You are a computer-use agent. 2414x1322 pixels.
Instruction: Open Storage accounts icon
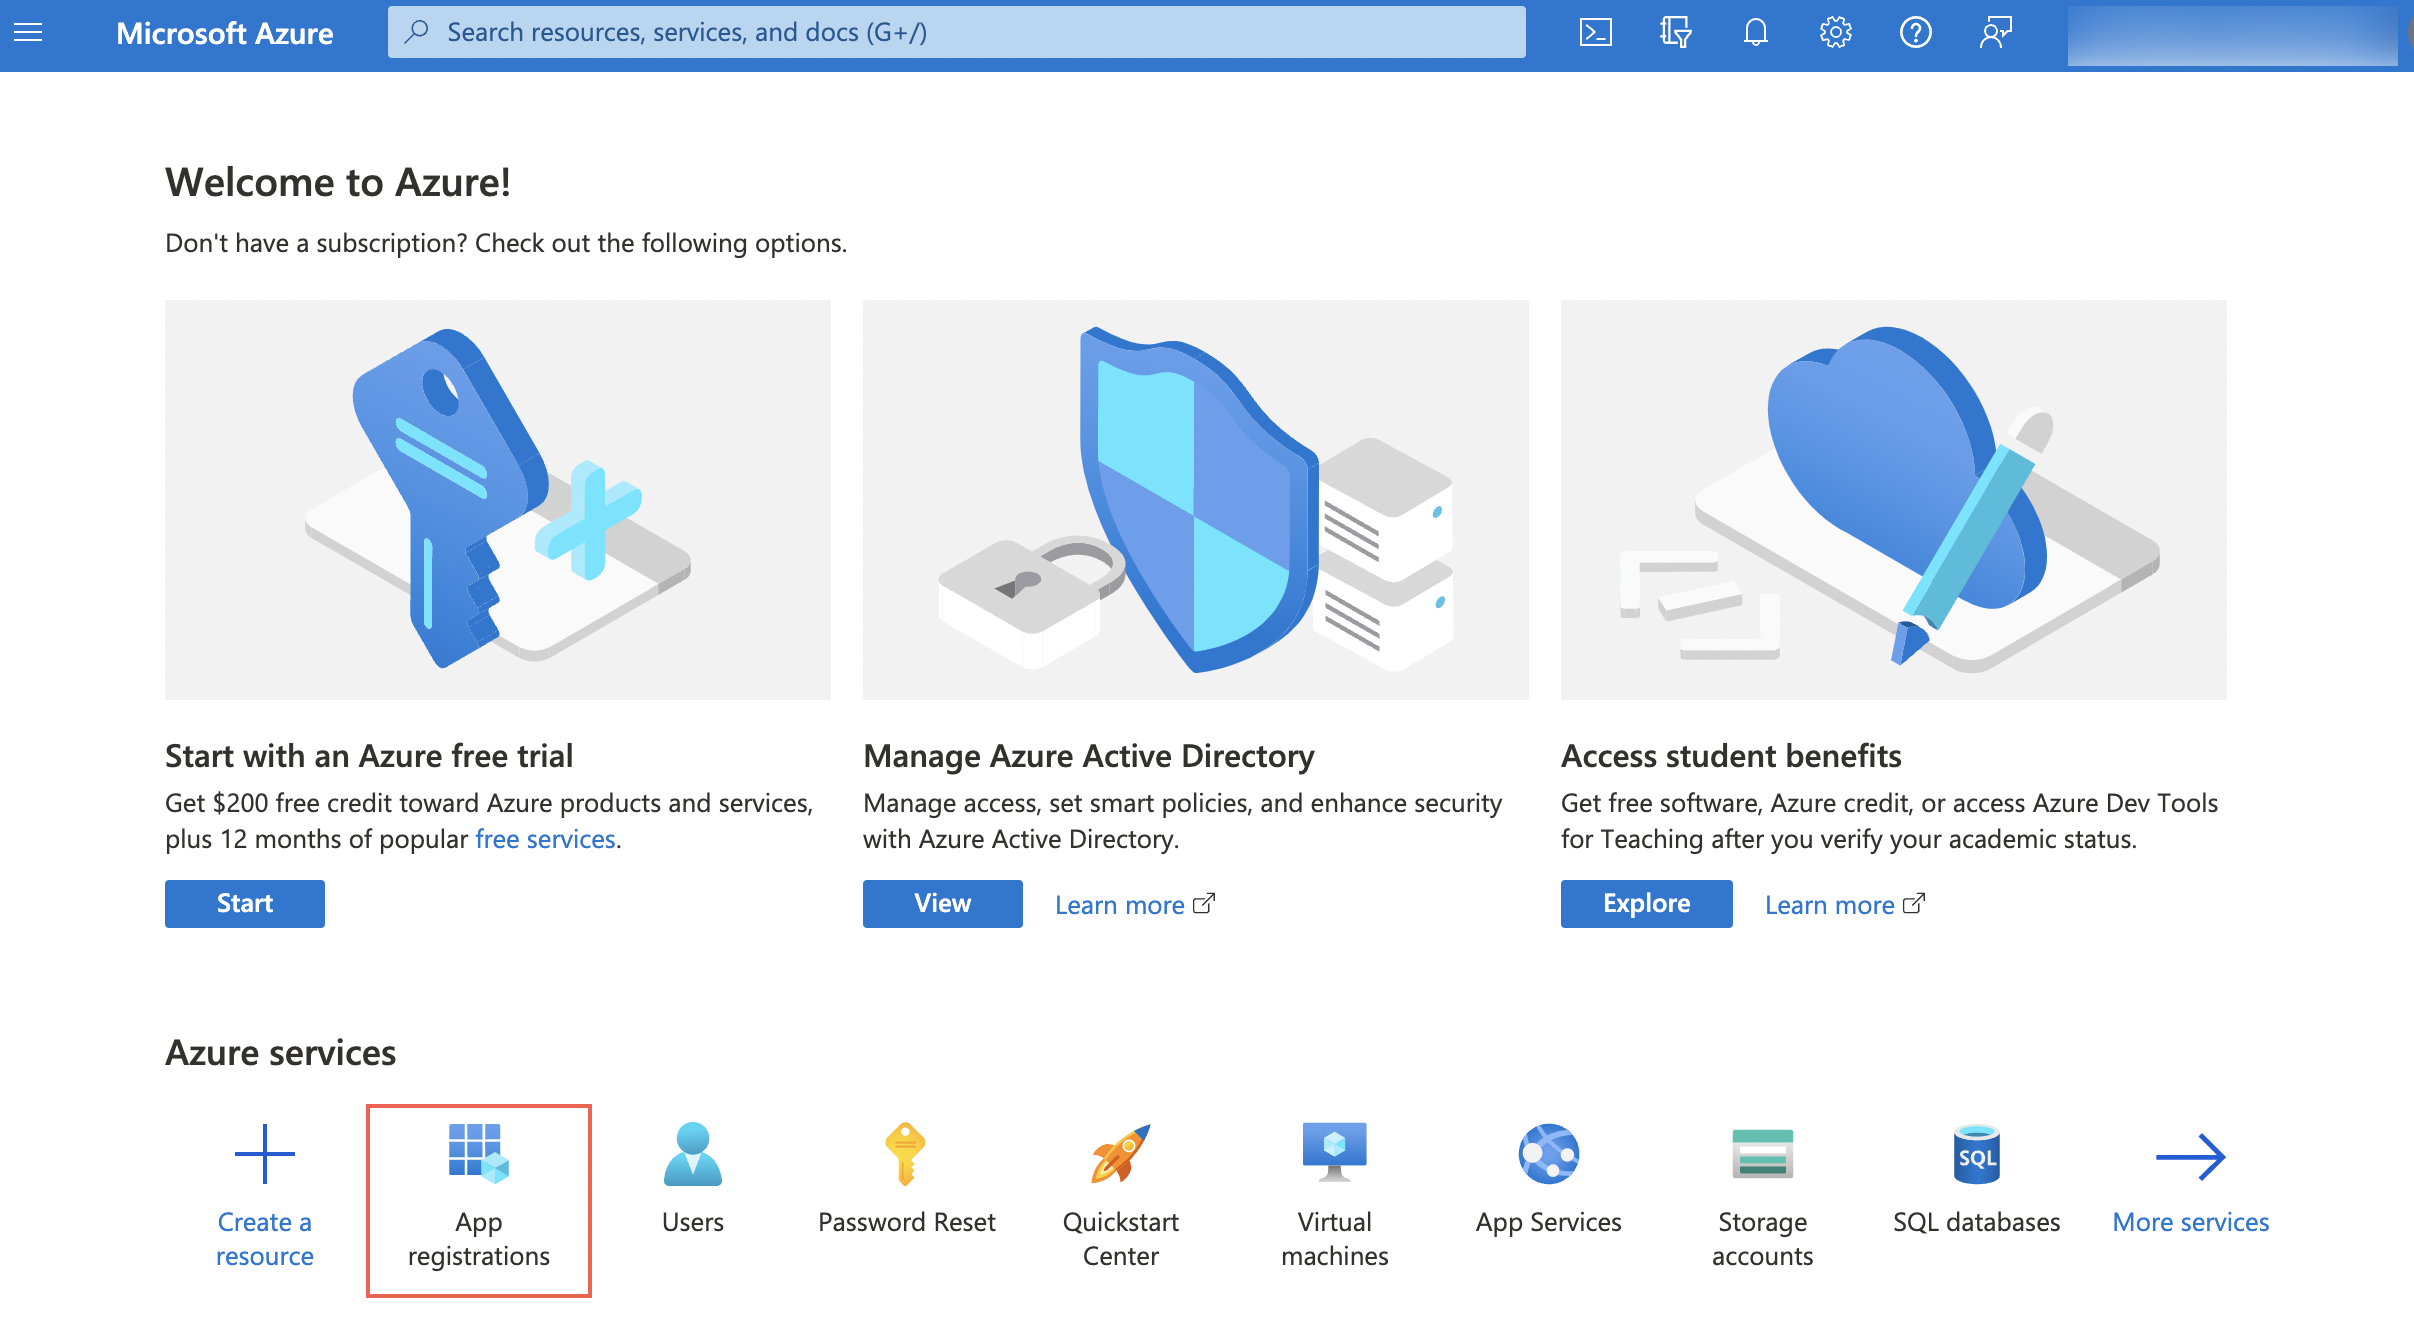[x=1763, y=1153]
